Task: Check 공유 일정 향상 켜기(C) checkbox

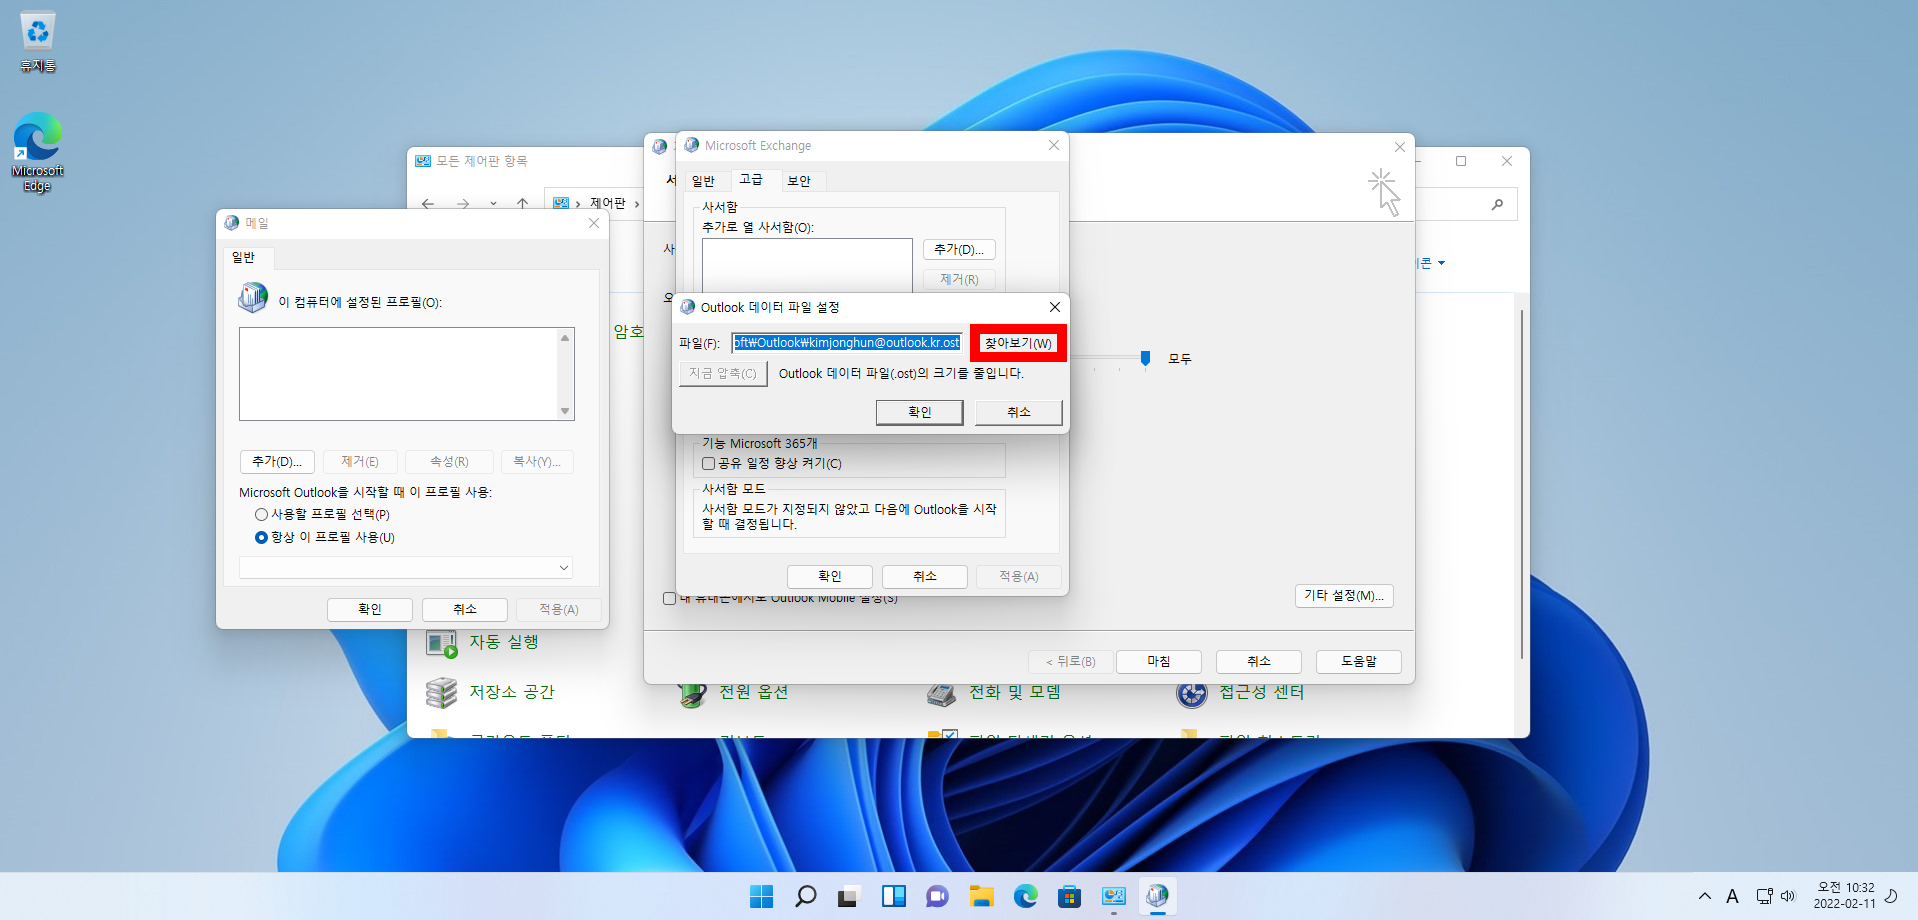Action: 708,463
